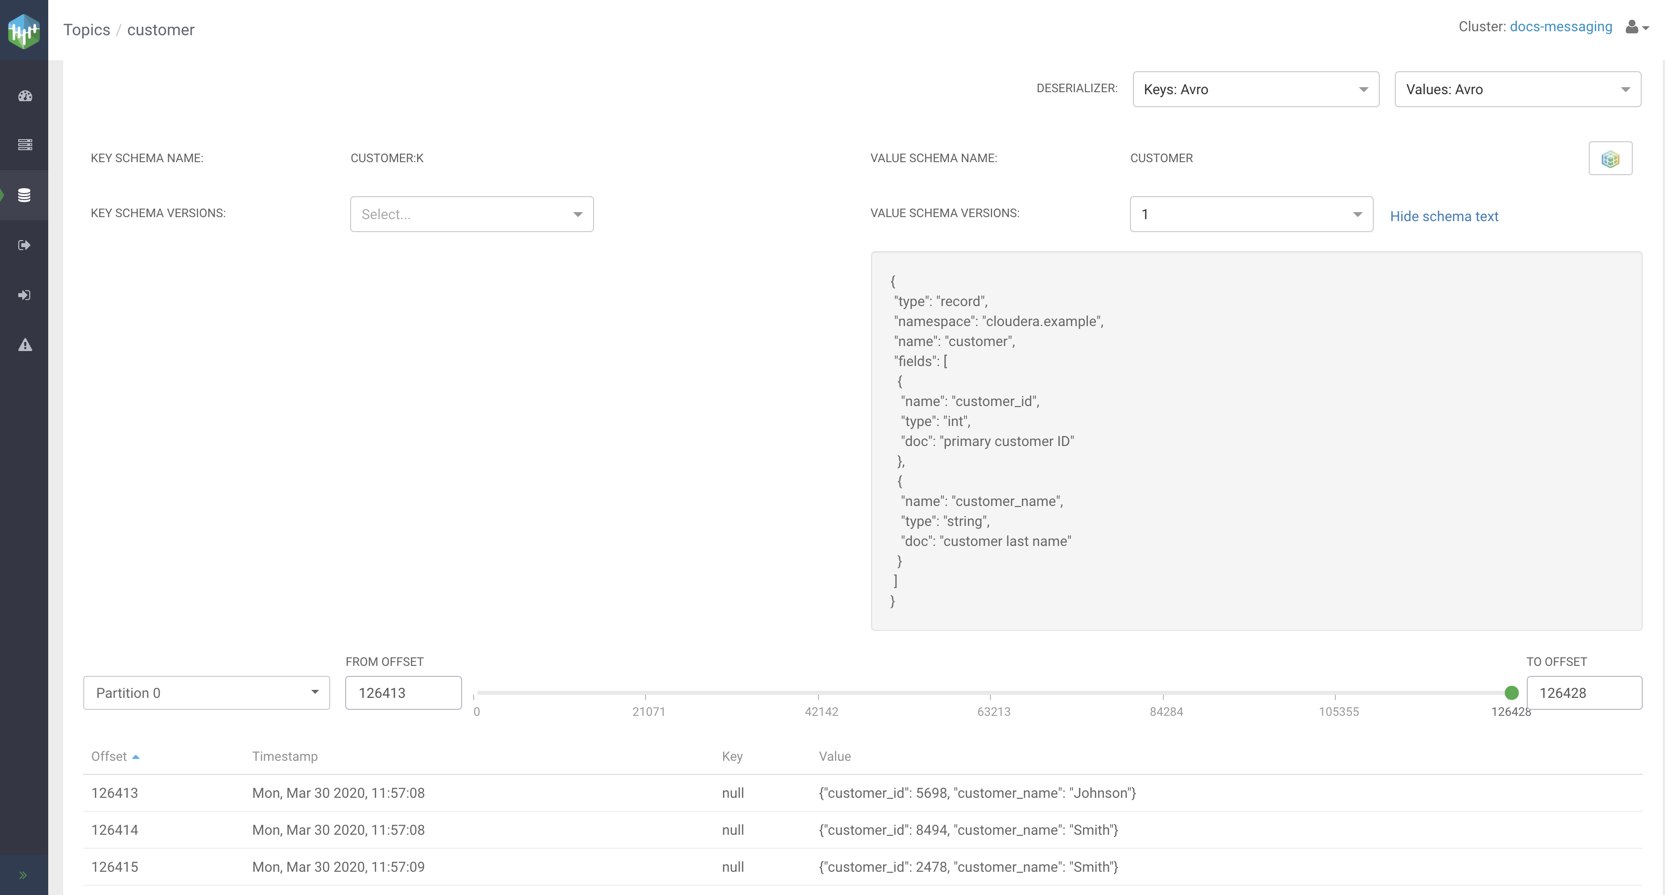Open the user profile menu icon
The width and height of the screenshot is (1665, 895).
tap(1636, 27)
